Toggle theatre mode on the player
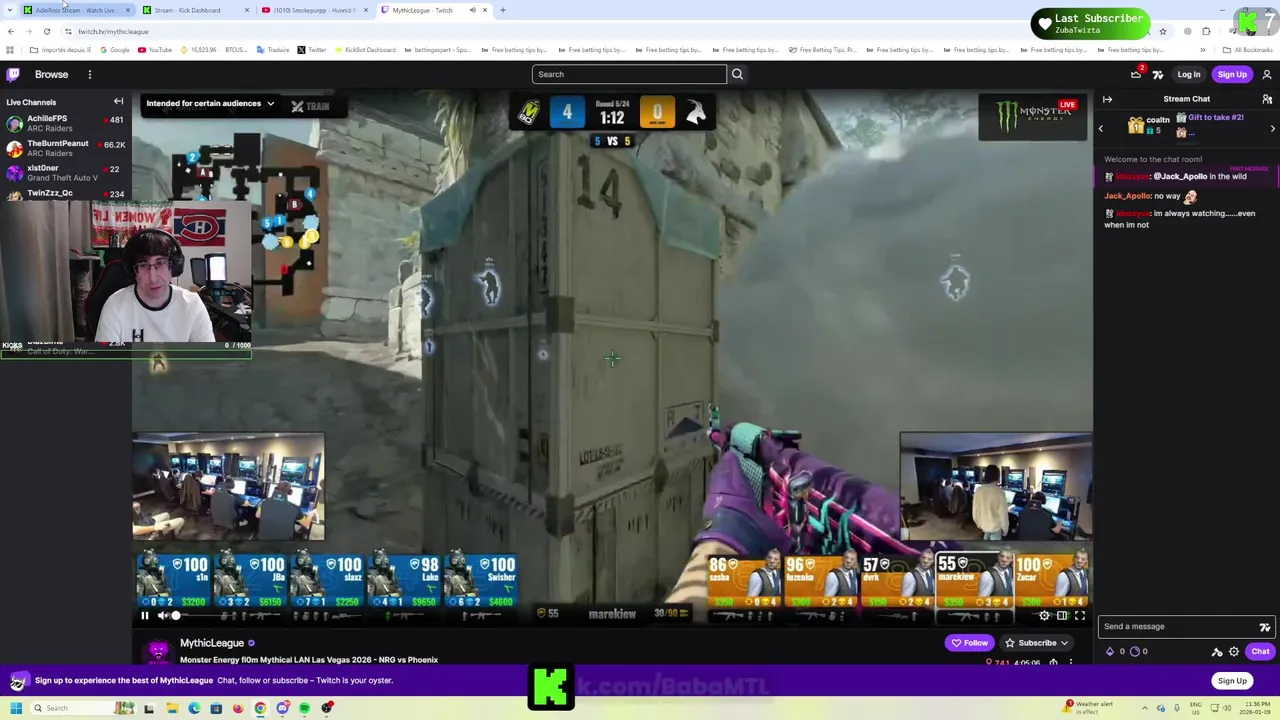 point(1062,615)
